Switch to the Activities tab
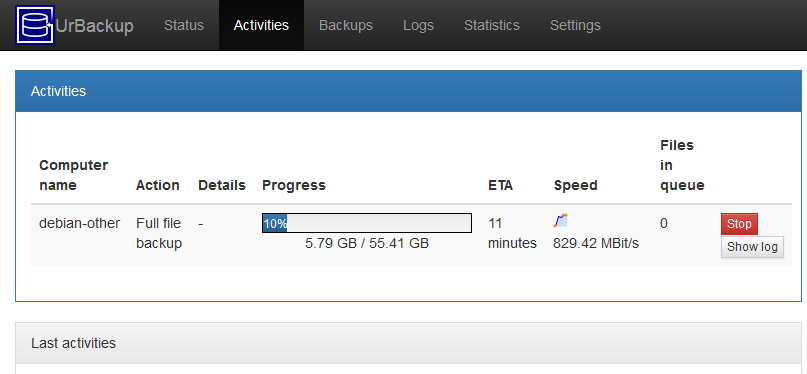 point(261,25)
